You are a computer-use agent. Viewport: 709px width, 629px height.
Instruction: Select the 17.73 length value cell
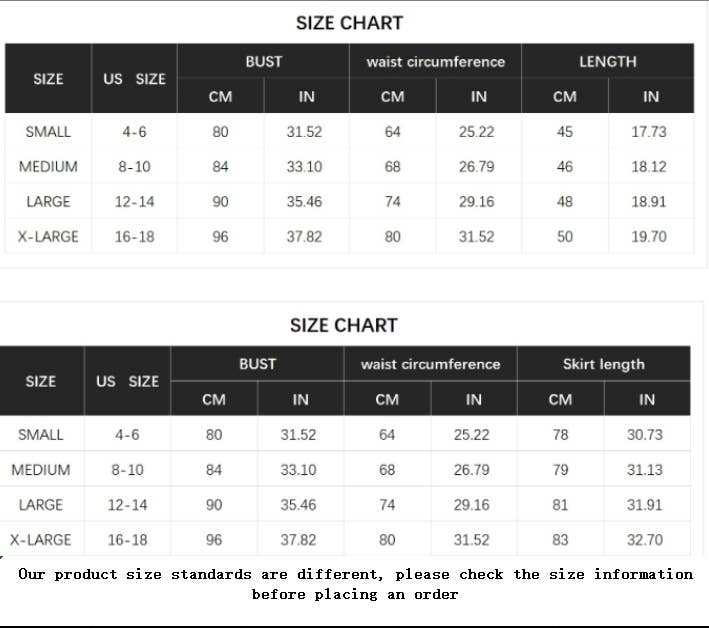(649, 132)
